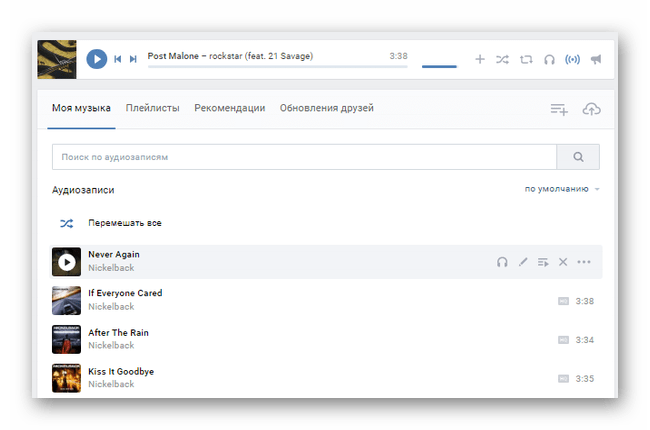Switch to the Плейлисты tab
Viewport: 650px width, 430px height.
tap(153, 108)
